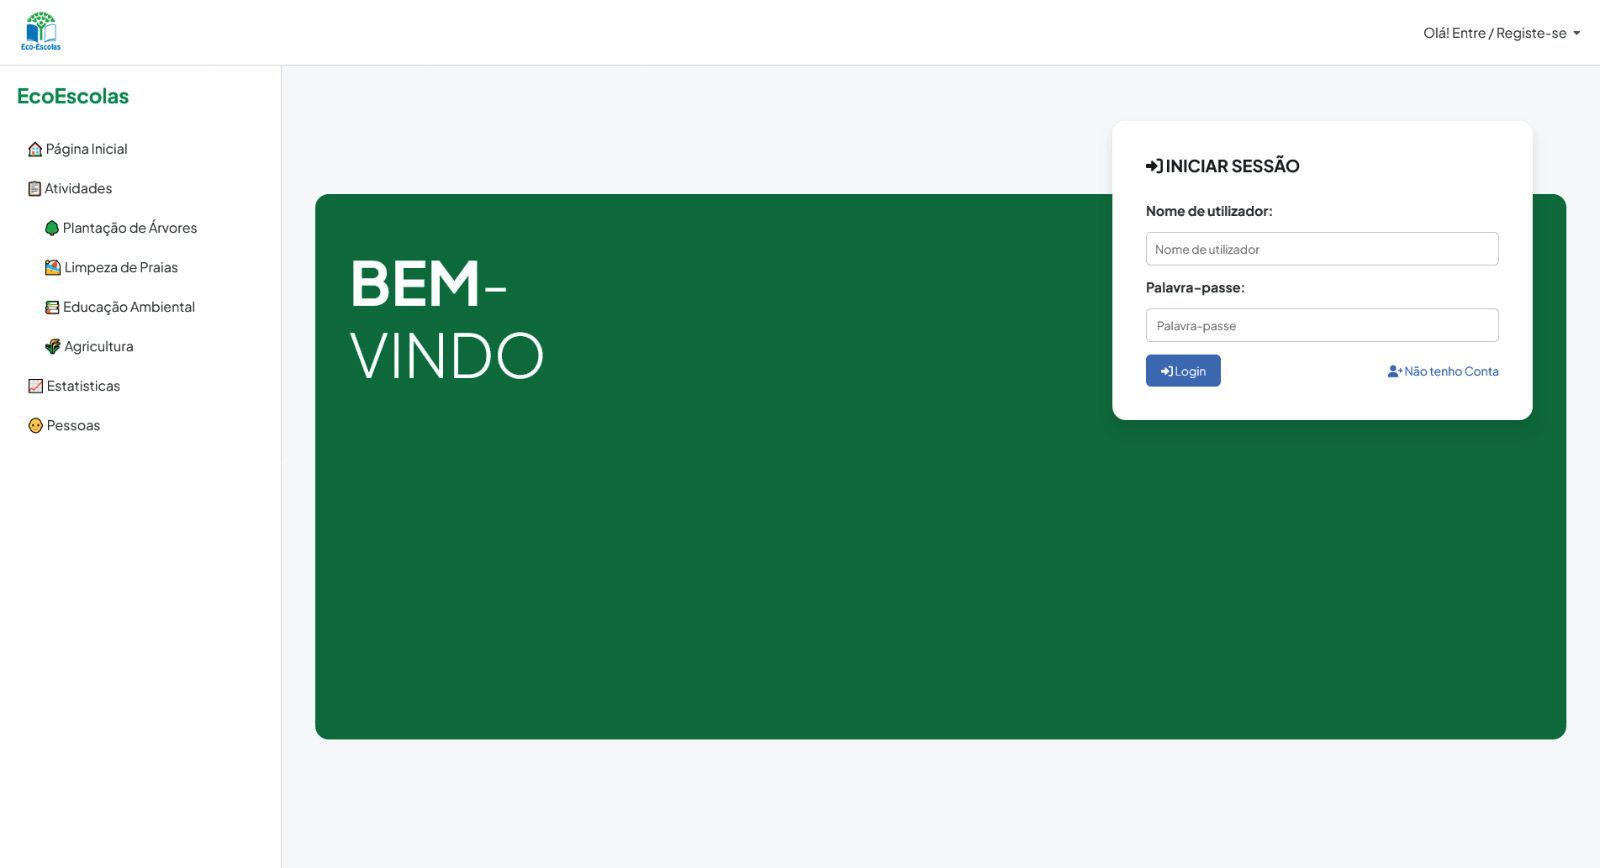Click the chart icon beside Estatisticas
Screen dimensions: 1600x868
(36, 386)
